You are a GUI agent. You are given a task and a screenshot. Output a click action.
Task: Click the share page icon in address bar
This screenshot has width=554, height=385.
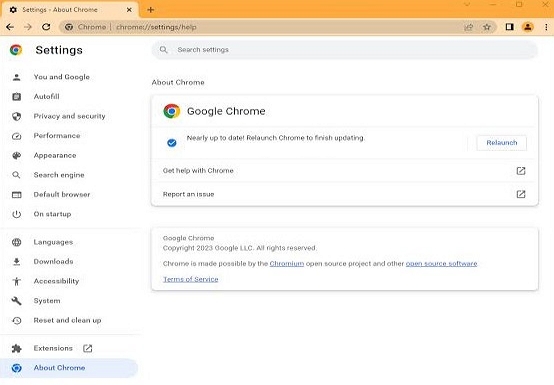468,27
